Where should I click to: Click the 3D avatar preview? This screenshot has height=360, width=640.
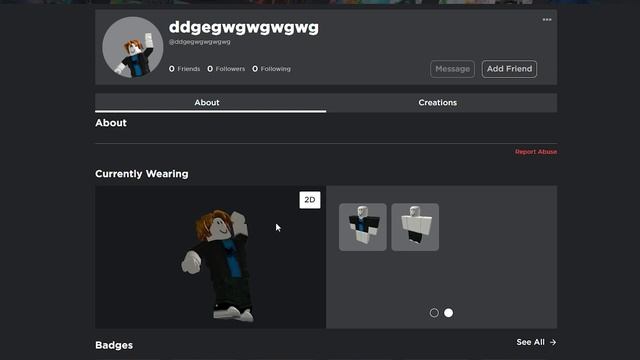coord(211,257)
